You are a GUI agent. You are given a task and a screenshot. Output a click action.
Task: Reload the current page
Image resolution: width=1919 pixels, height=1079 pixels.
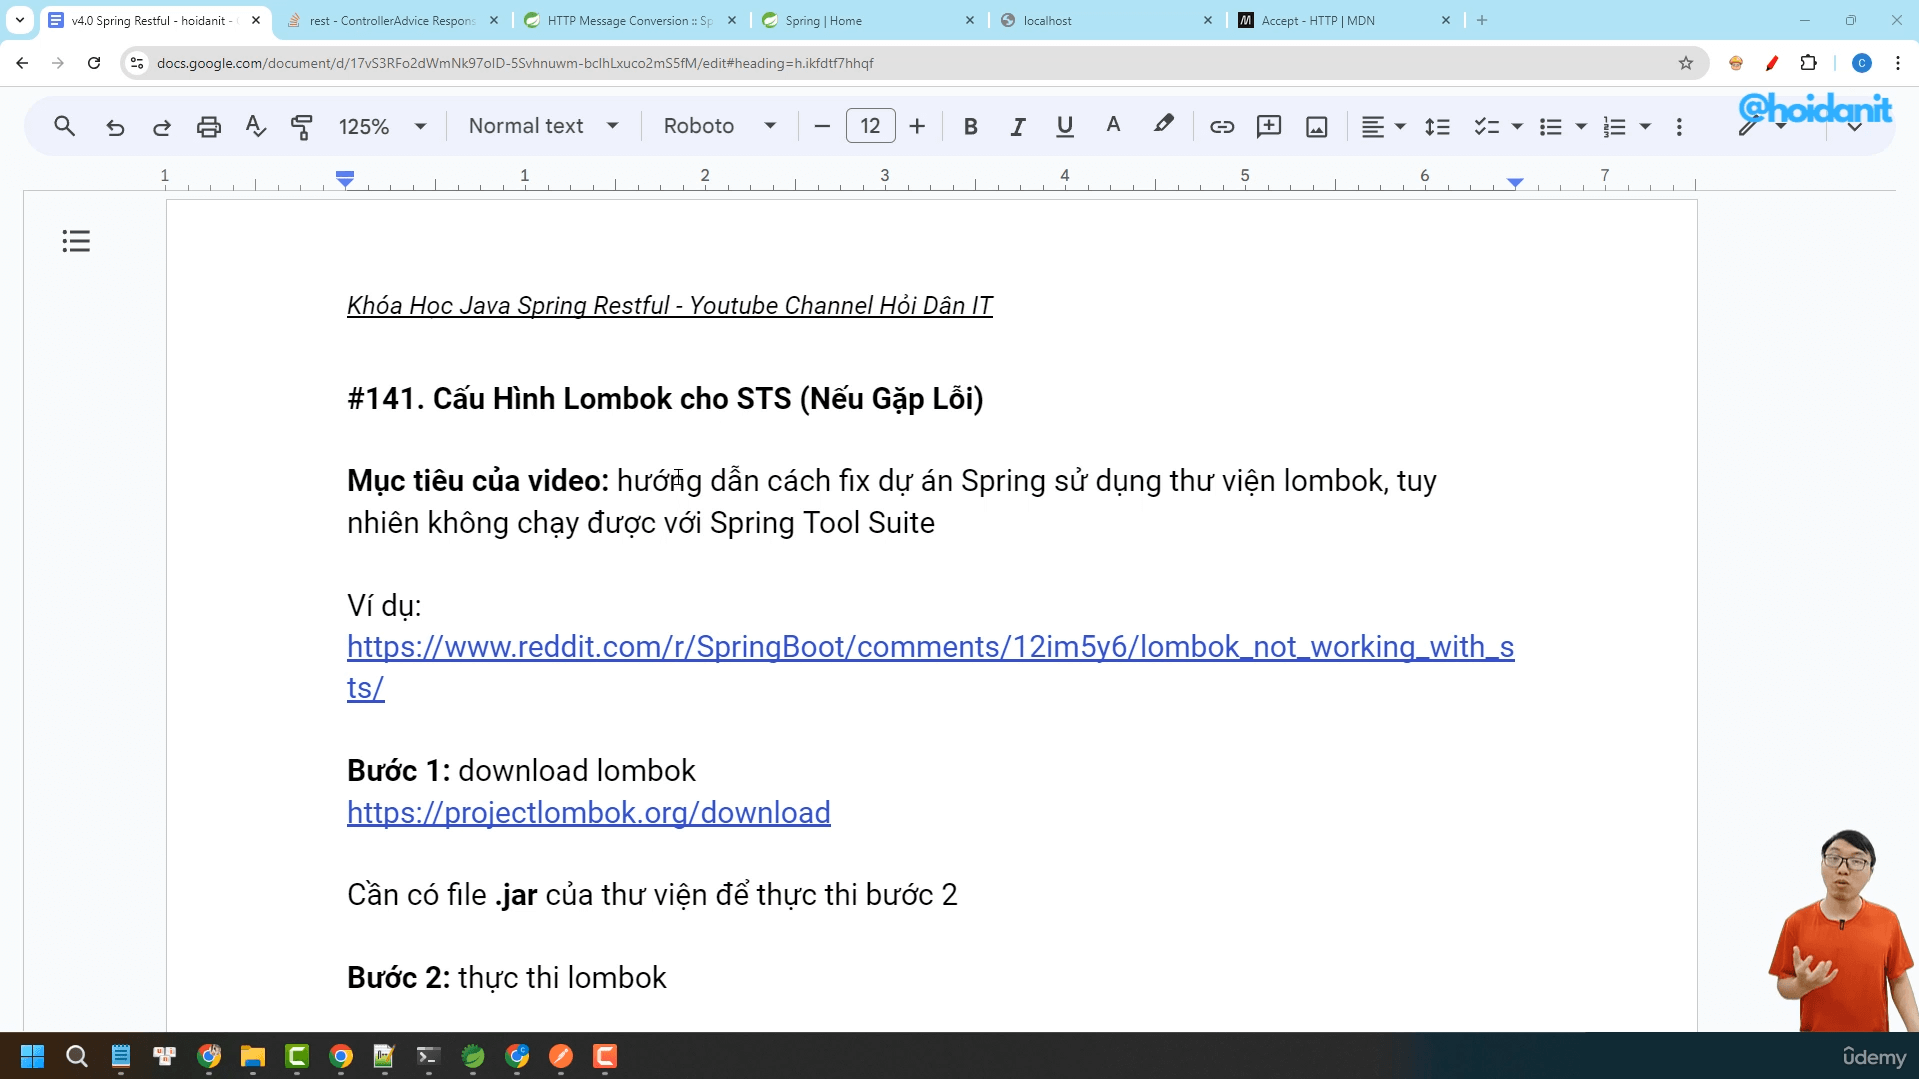94,63
